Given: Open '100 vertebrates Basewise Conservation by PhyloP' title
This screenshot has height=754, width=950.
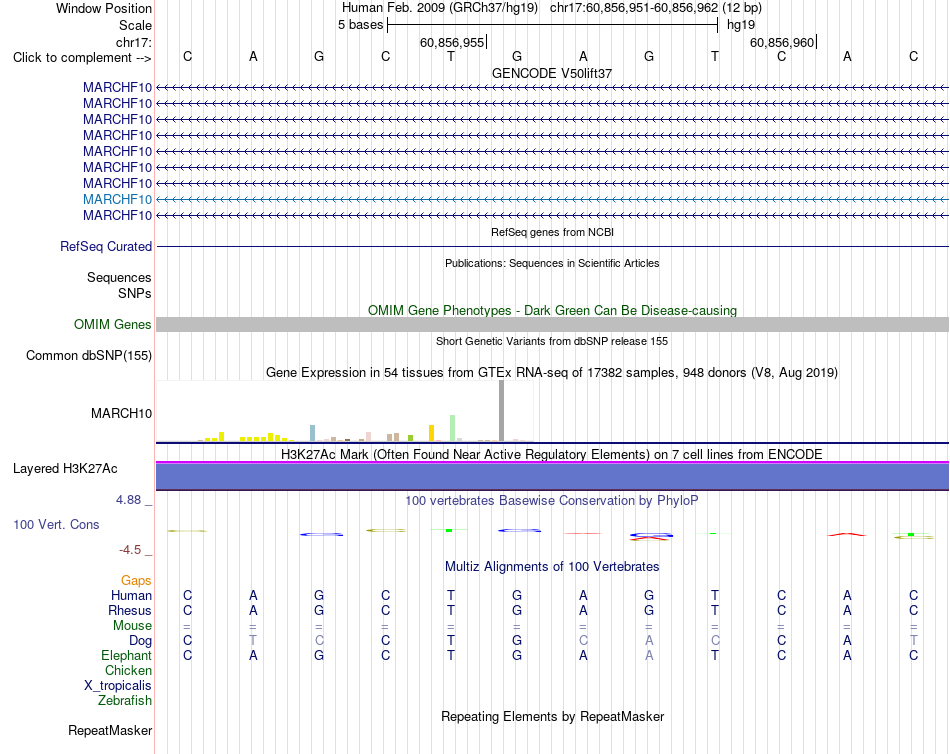Looking at the screenshot, I should (552, 501).
